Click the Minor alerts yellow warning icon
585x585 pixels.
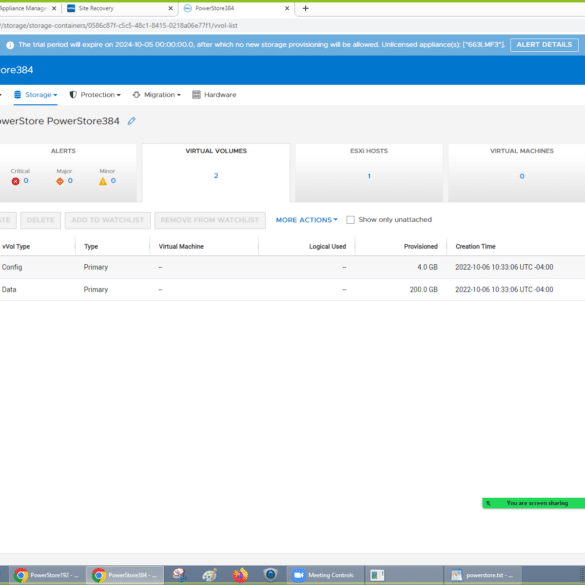point(103,181)
